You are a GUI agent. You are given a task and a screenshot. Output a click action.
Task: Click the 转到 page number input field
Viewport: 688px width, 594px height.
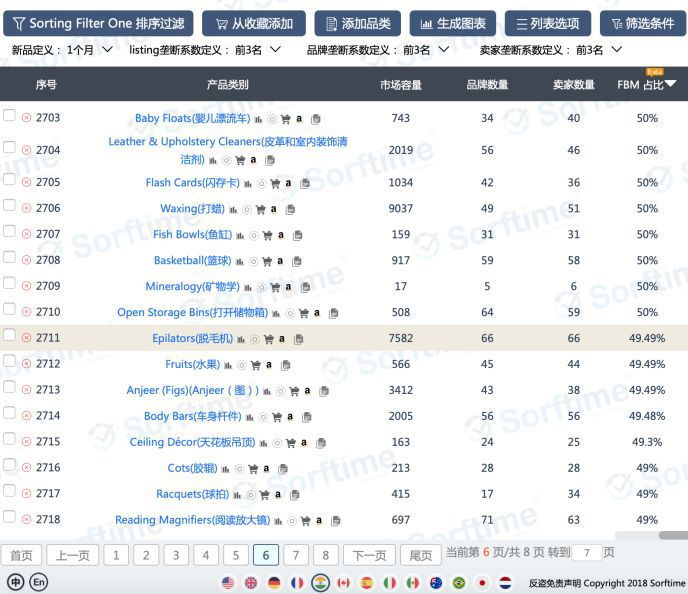click(x=587, y=553)
